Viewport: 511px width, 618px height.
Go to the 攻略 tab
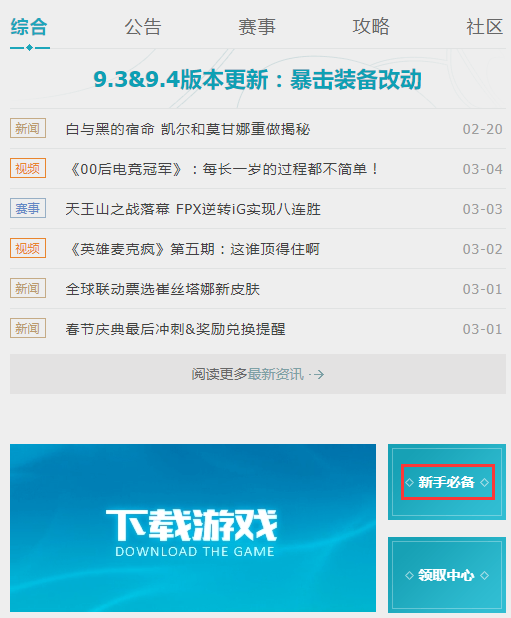(371, 27)
